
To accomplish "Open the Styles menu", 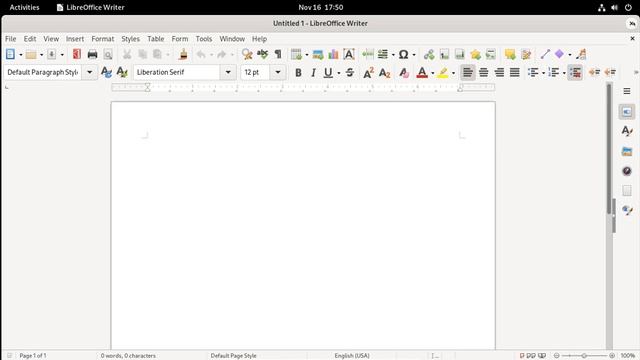I will pyautogui.click(x=131, y=39).
